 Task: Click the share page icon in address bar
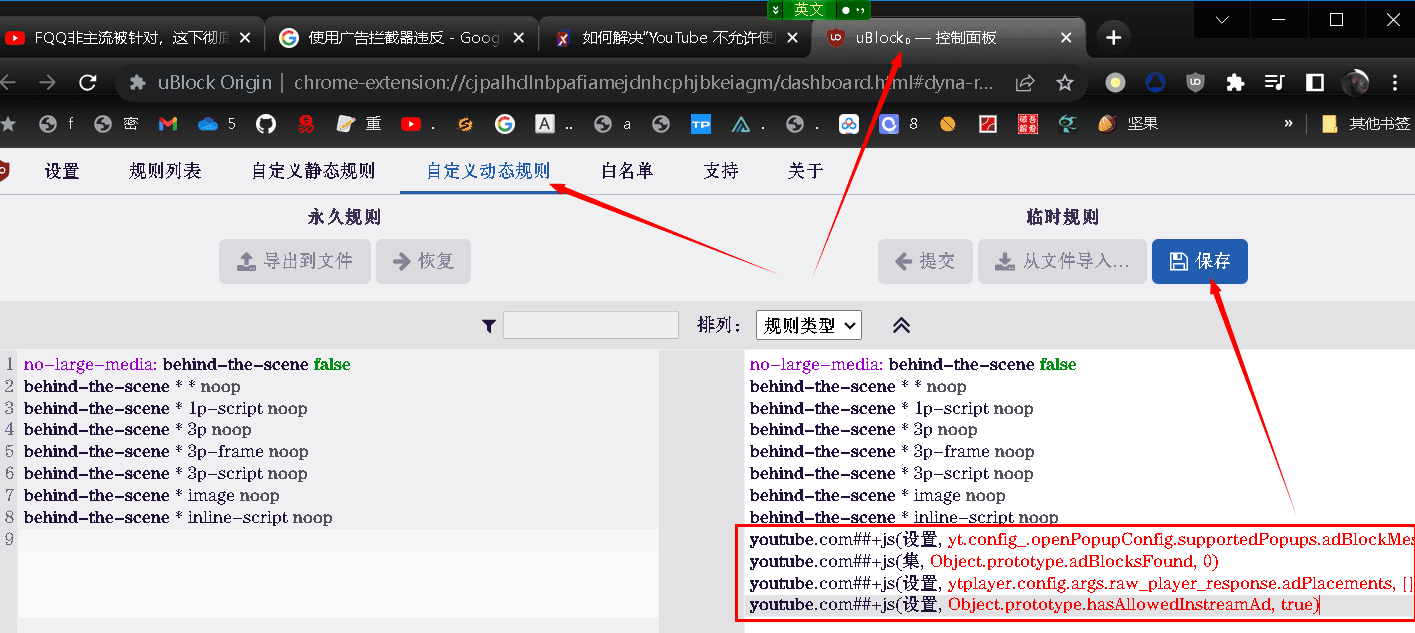1025,83
